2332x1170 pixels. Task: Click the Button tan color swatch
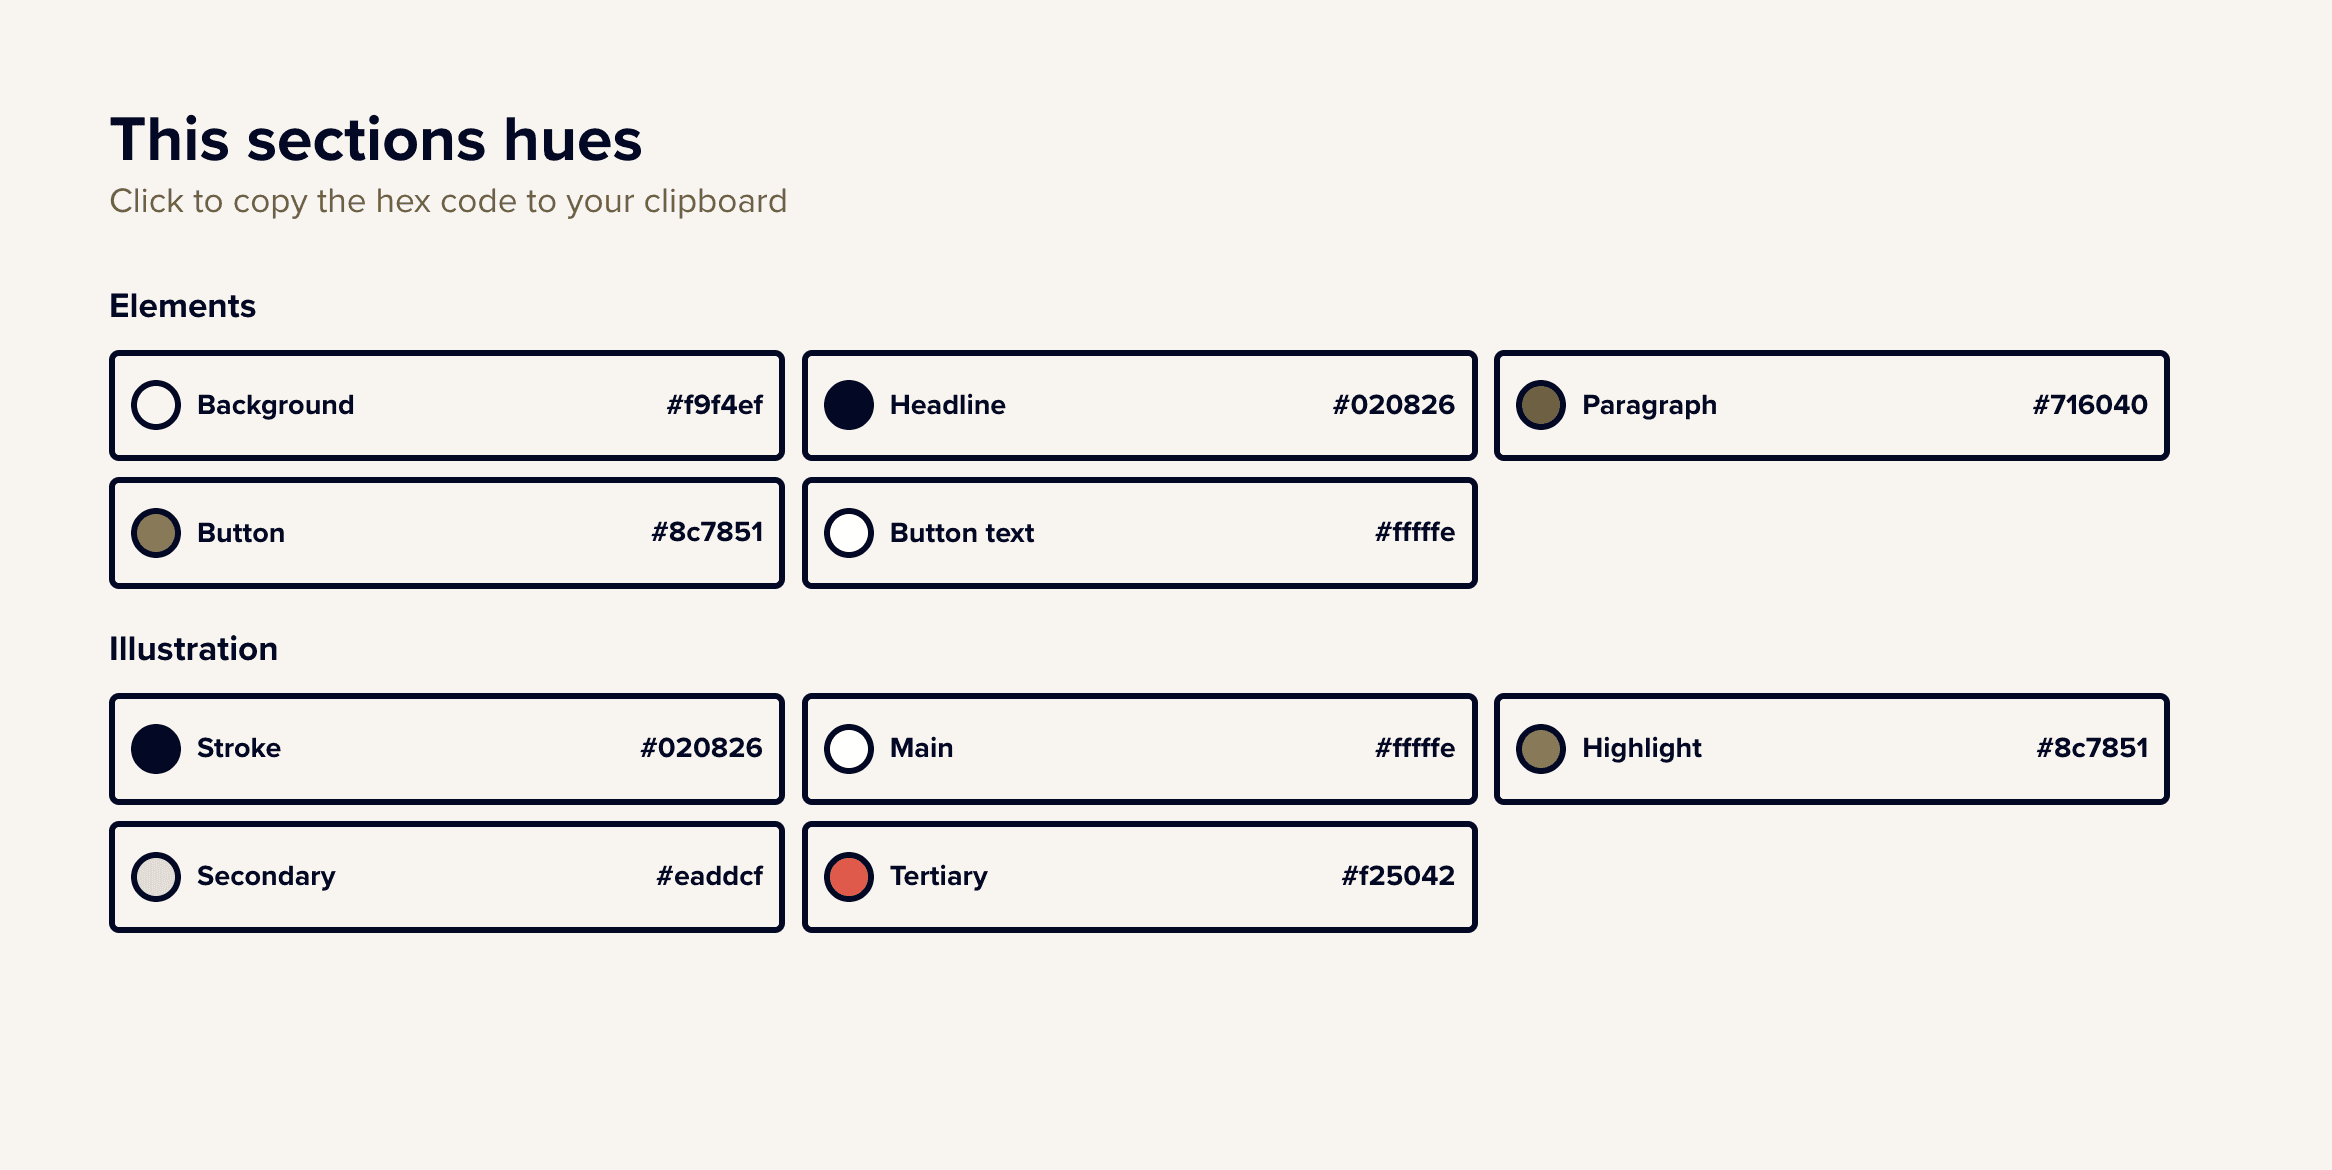156,533
